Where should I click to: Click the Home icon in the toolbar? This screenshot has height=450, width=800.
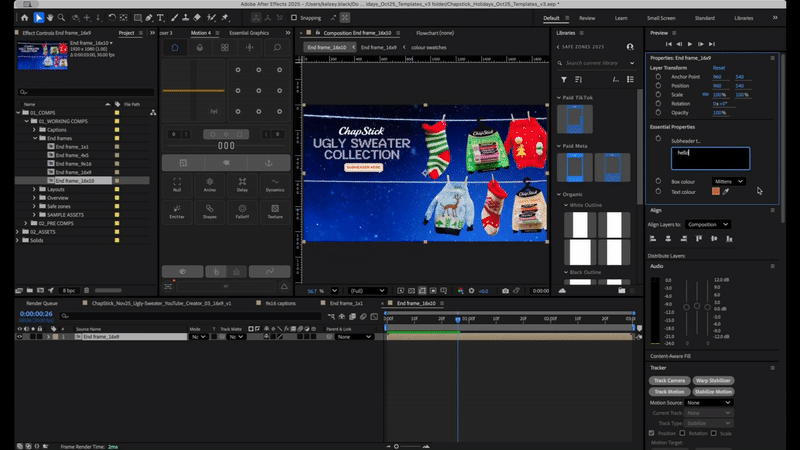coord(24,18)
